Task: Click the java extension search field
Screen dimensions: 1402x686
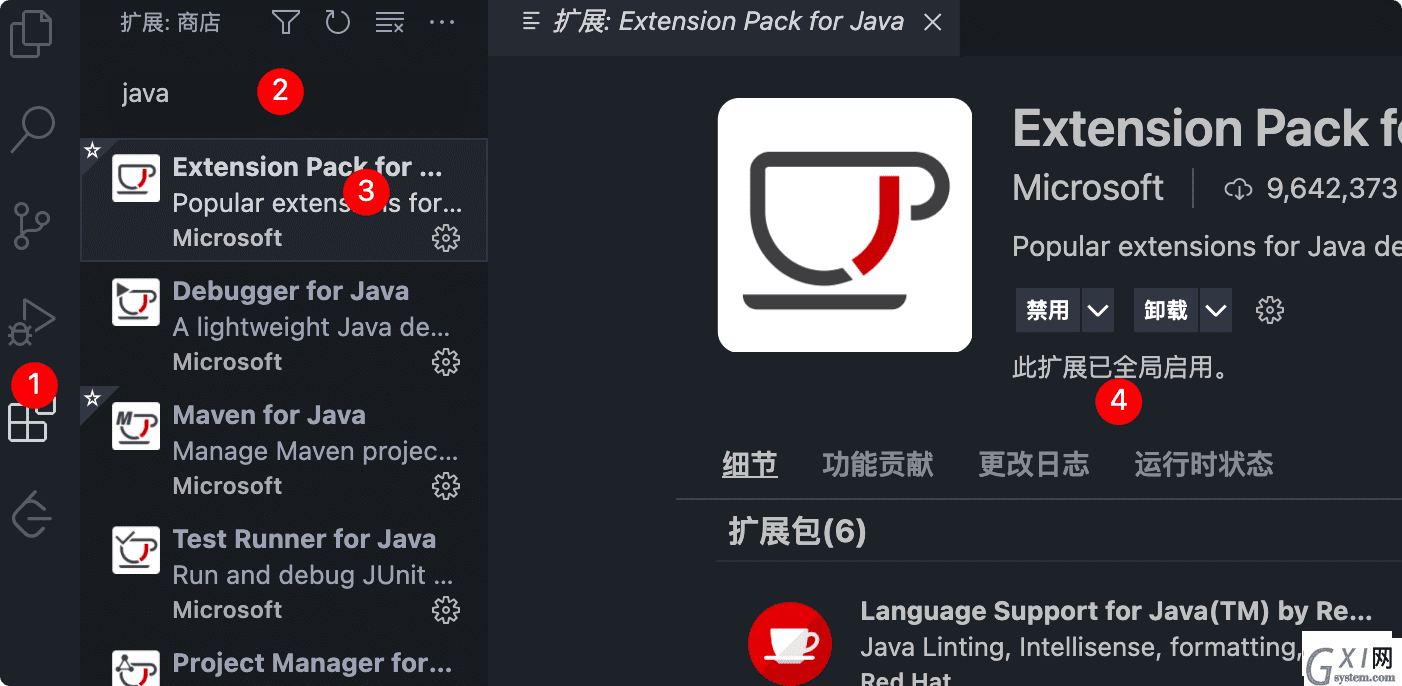Action: (x=289, y=93)
